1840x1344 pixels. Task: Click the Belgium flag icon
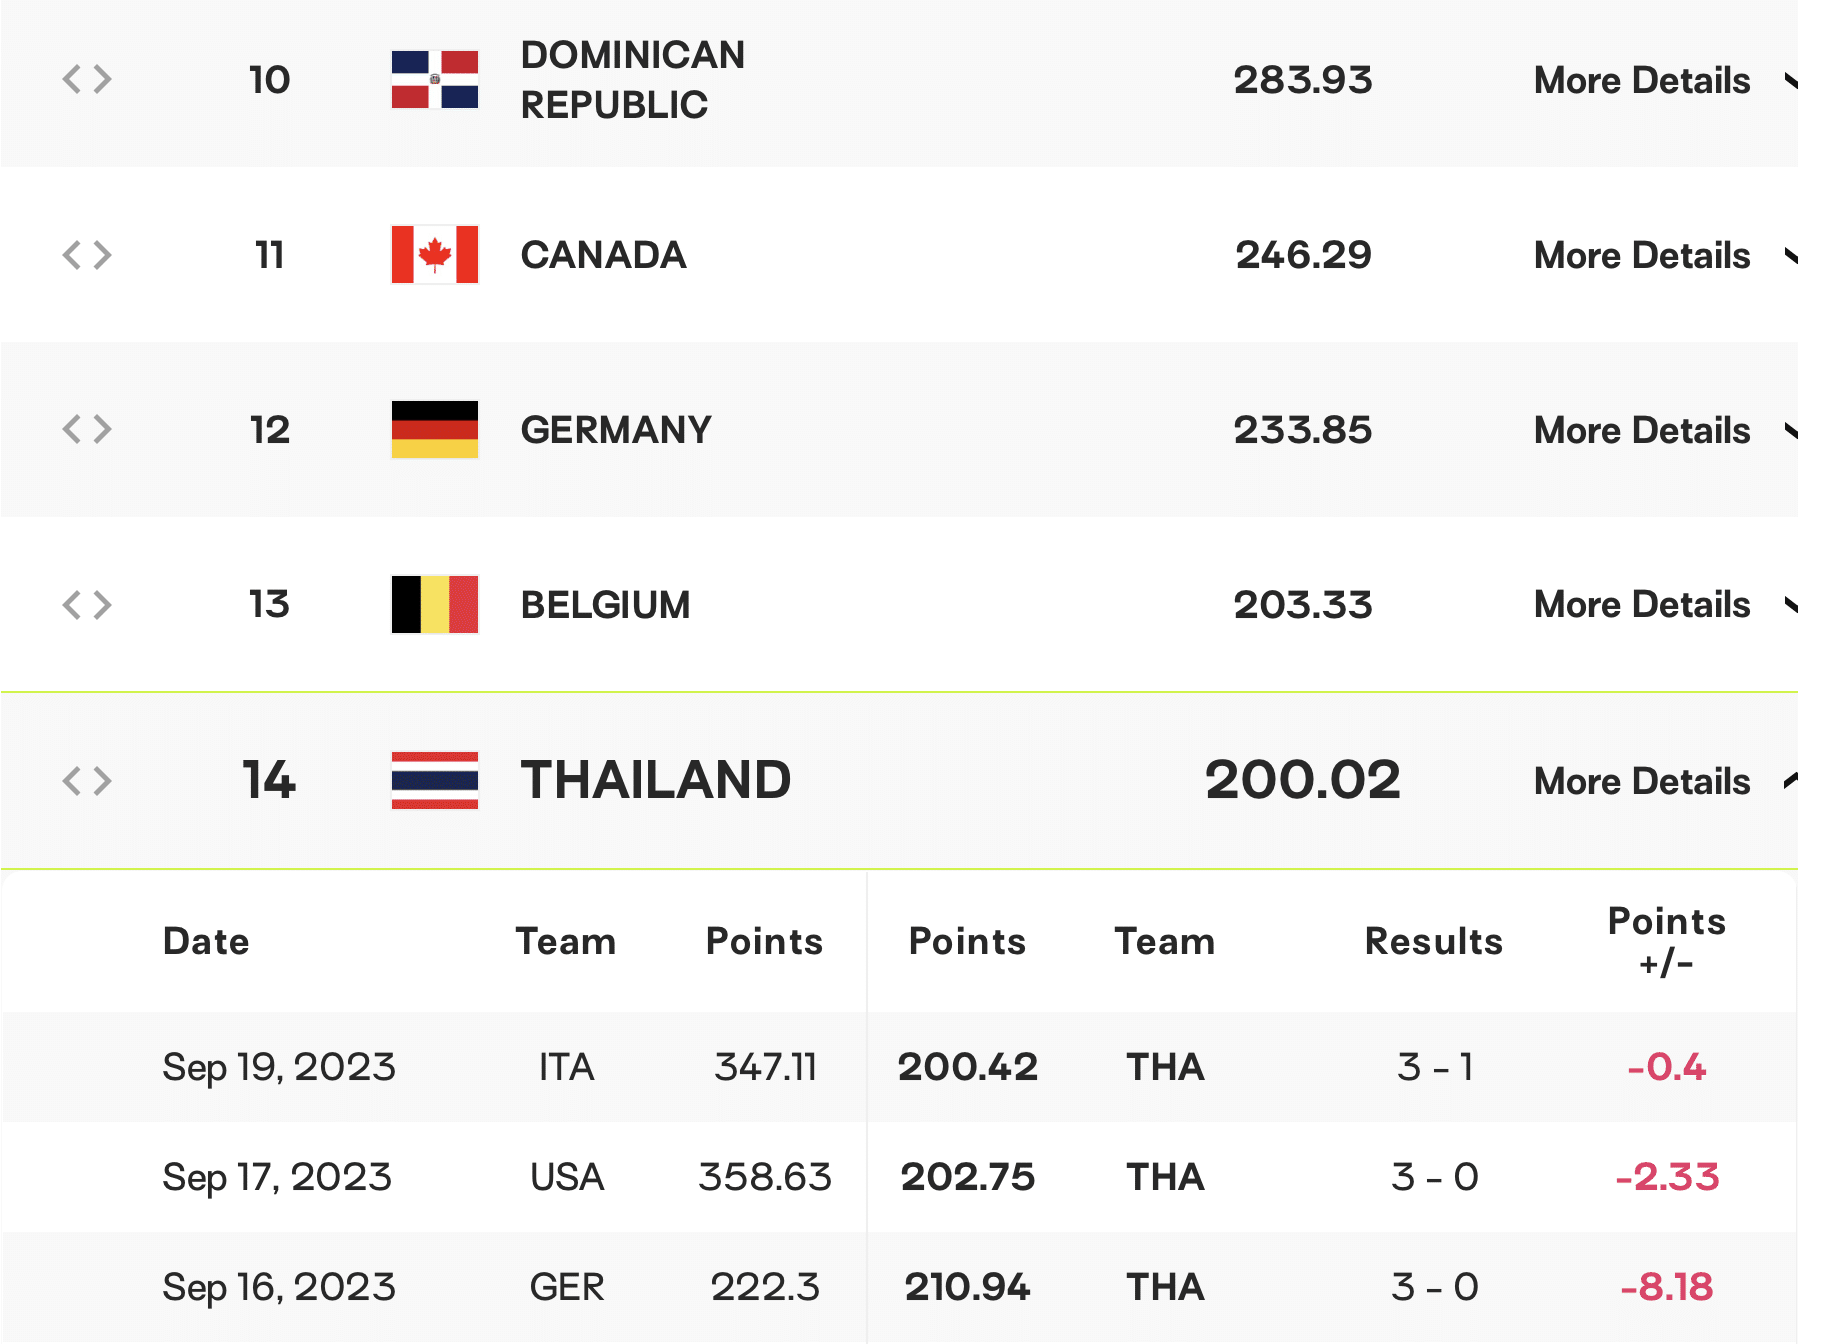pos(434,605)
